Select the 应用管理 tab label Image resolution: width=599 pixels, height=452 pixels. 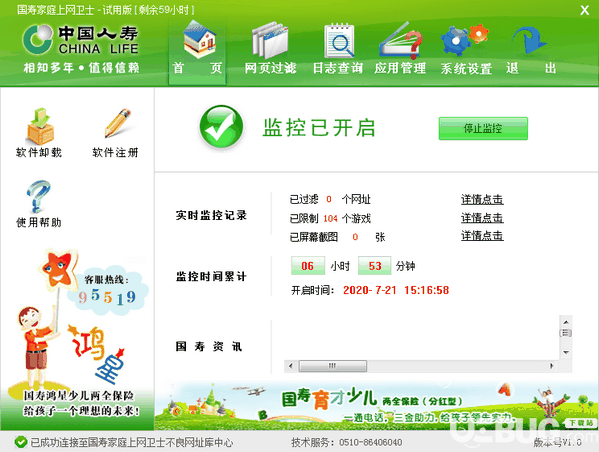pos(400,68)
